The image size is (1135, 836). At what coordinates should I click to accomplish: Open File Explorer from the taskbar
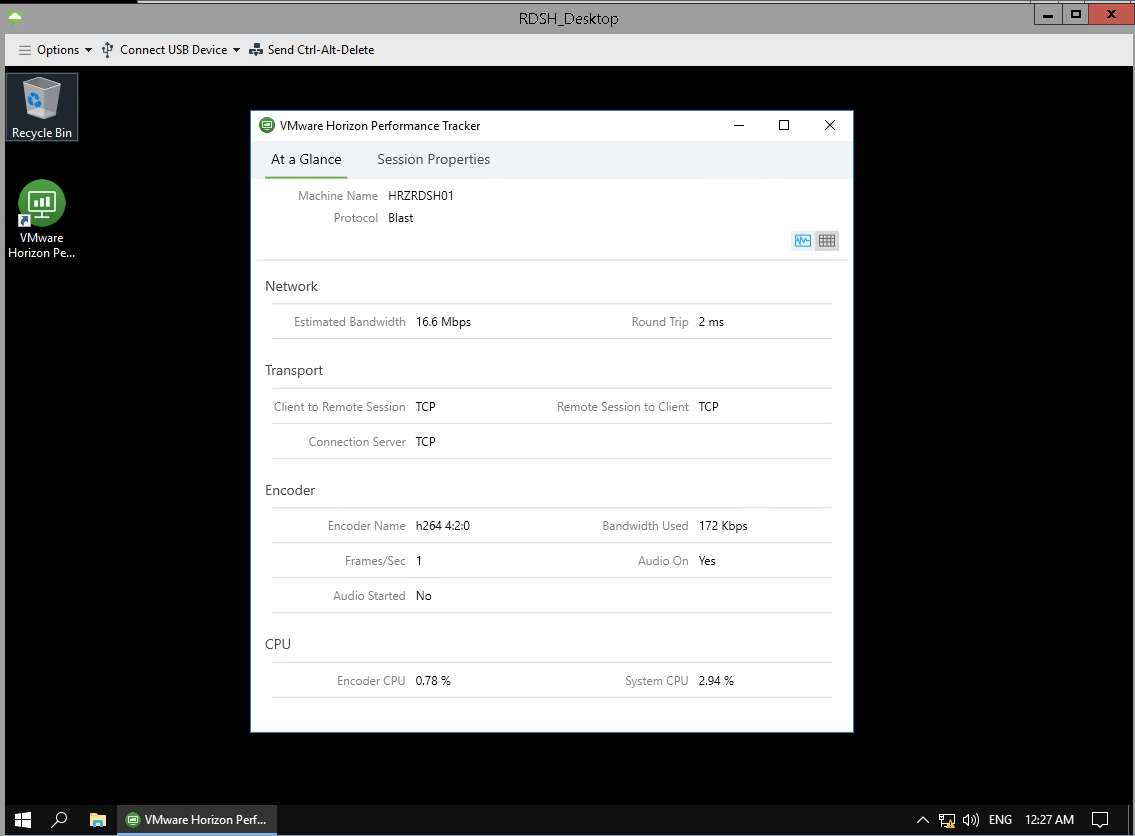click(x=98, y=819)
